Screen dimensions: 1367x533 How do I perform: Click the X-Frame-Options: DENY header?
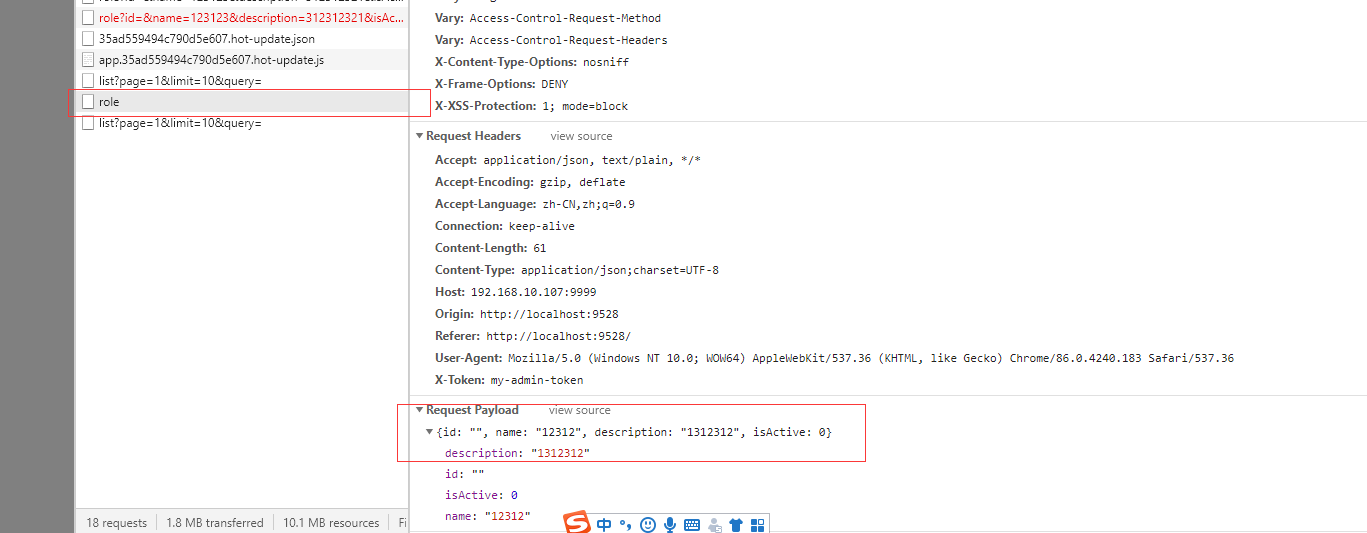tap(501, 84)
